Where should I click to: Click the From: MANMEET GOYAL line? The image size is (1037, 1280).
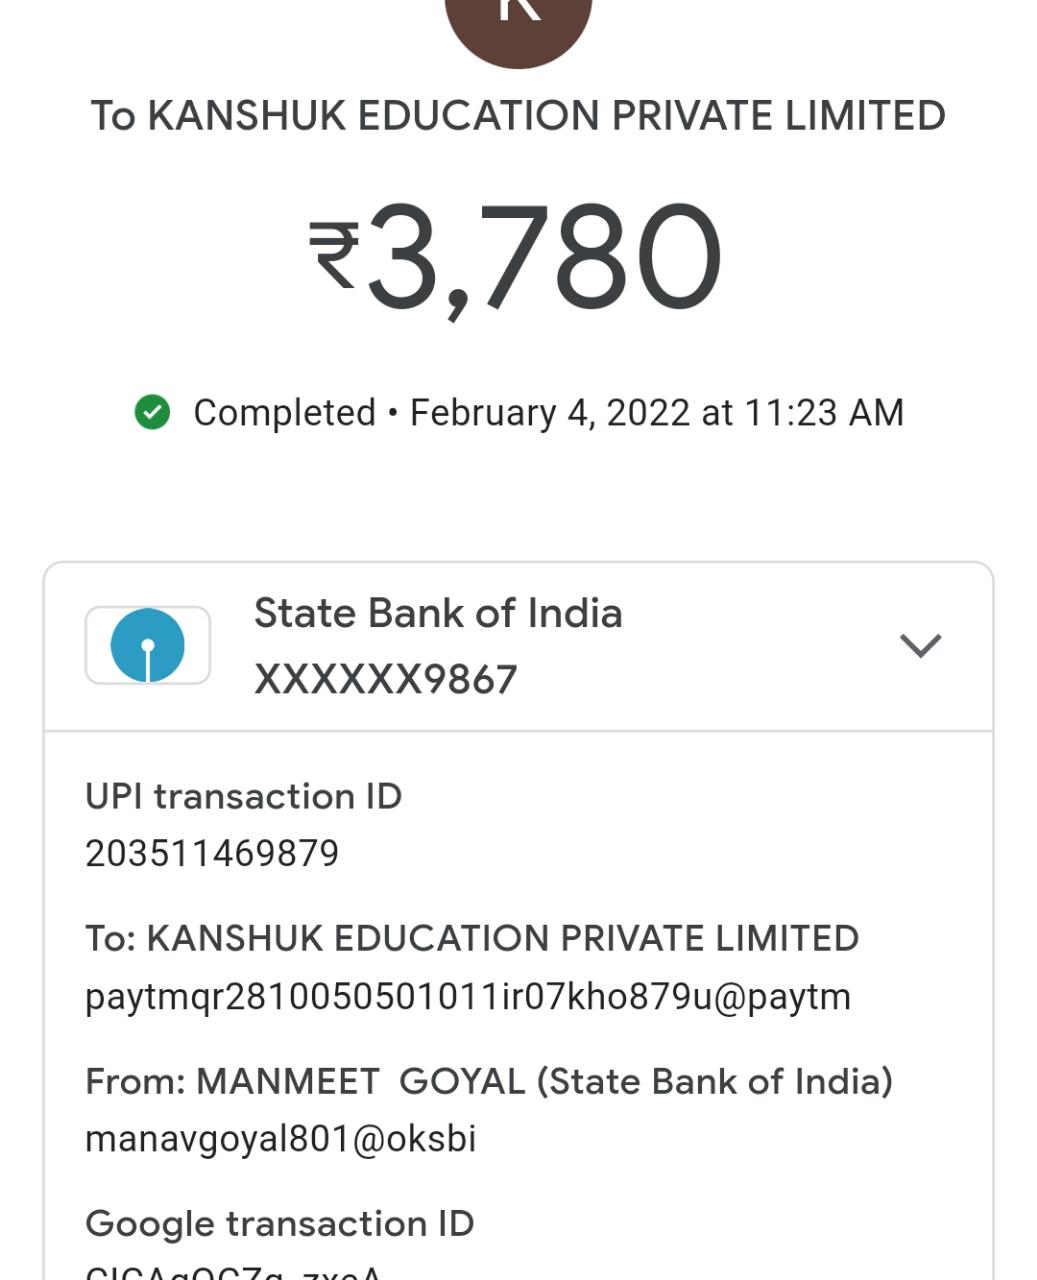(489, 1082)
